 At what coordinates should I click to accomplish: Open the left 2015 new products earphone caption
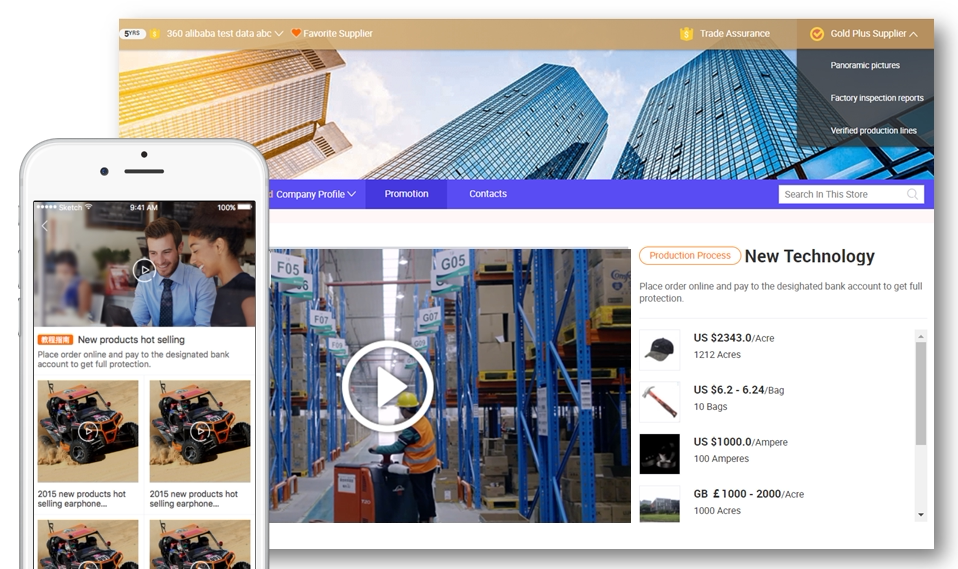[81, 499]
